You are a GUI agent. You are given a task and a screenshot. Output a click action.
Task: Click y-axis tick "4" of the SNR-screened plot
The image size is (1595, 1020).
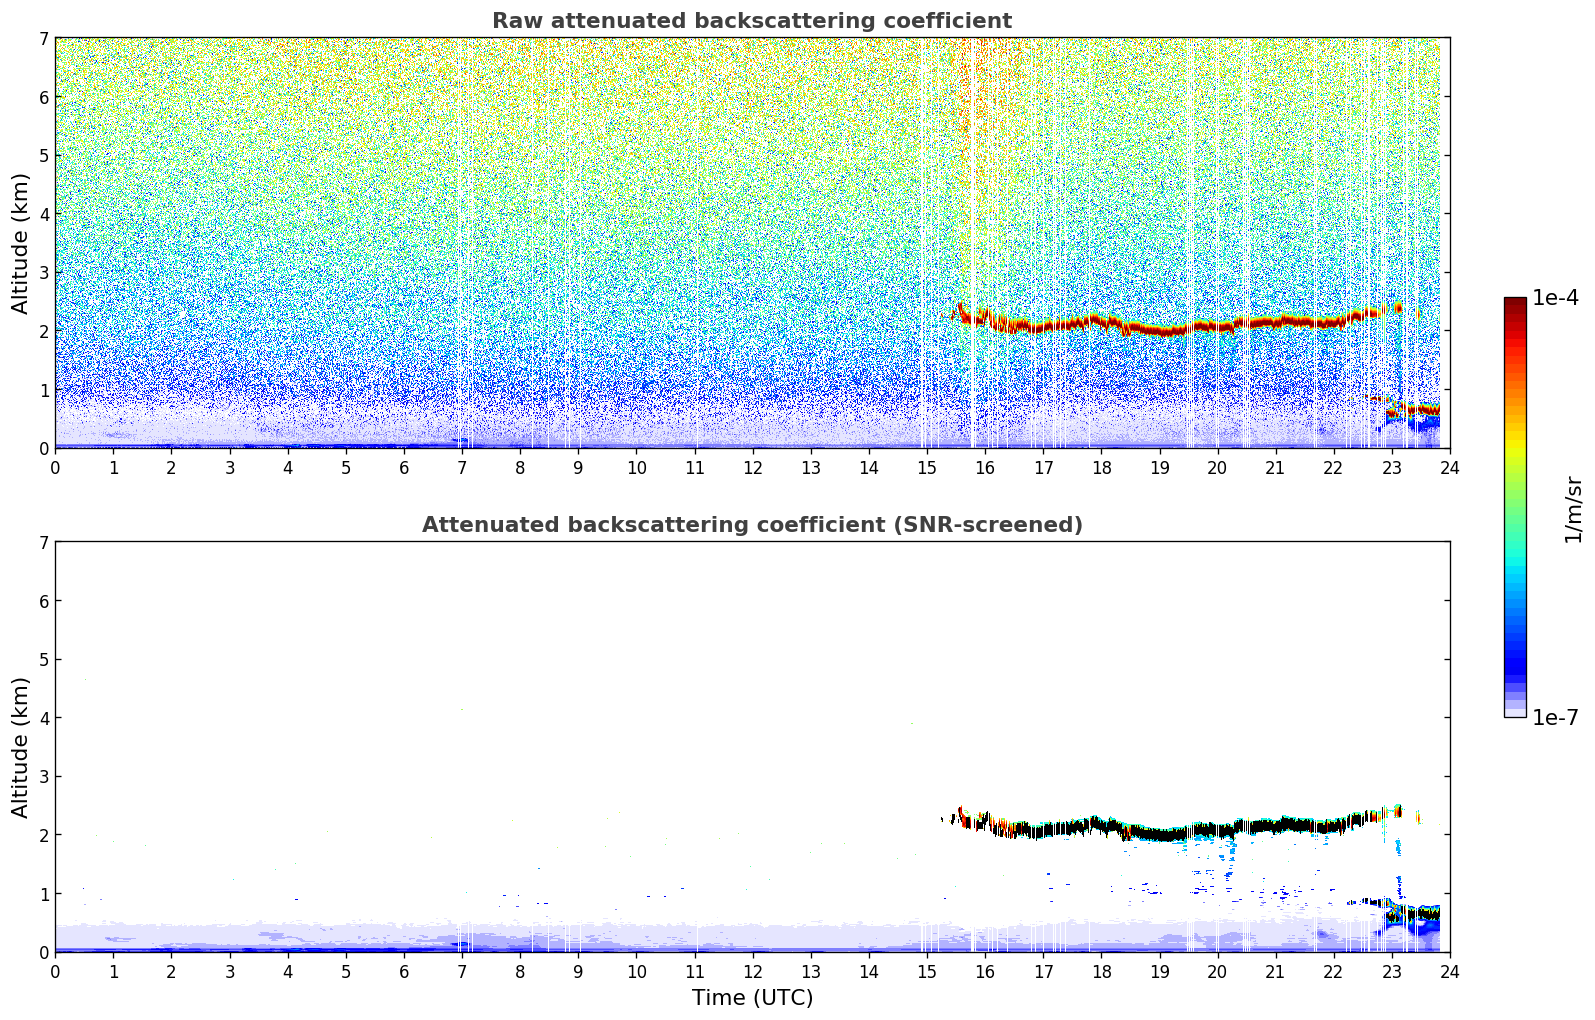pyautogui.click(x=44, y=718)
